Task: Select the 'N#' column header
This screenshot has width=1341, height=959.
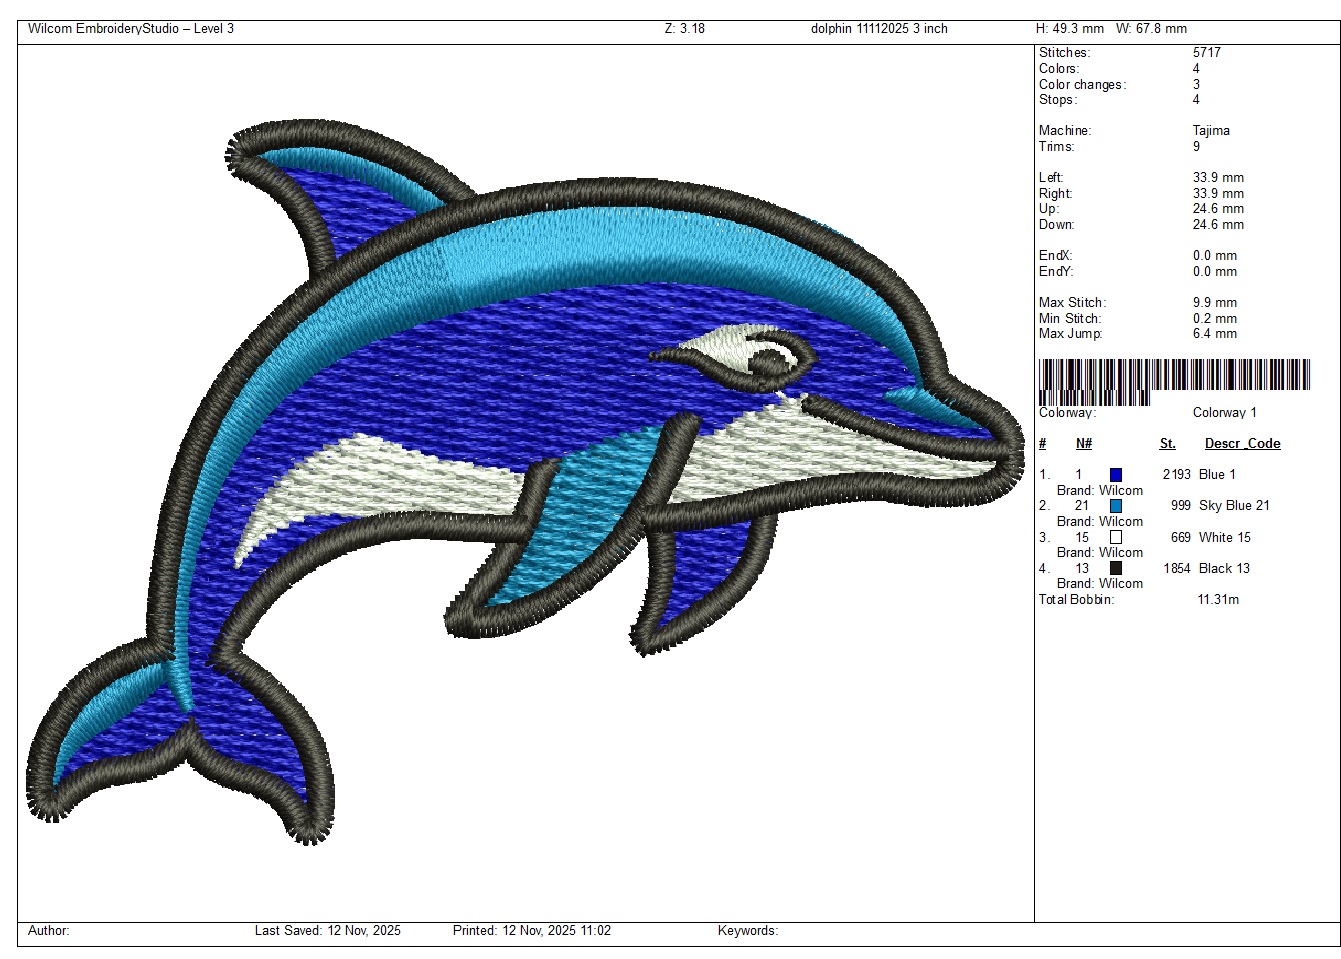Action: point(1084,444)
